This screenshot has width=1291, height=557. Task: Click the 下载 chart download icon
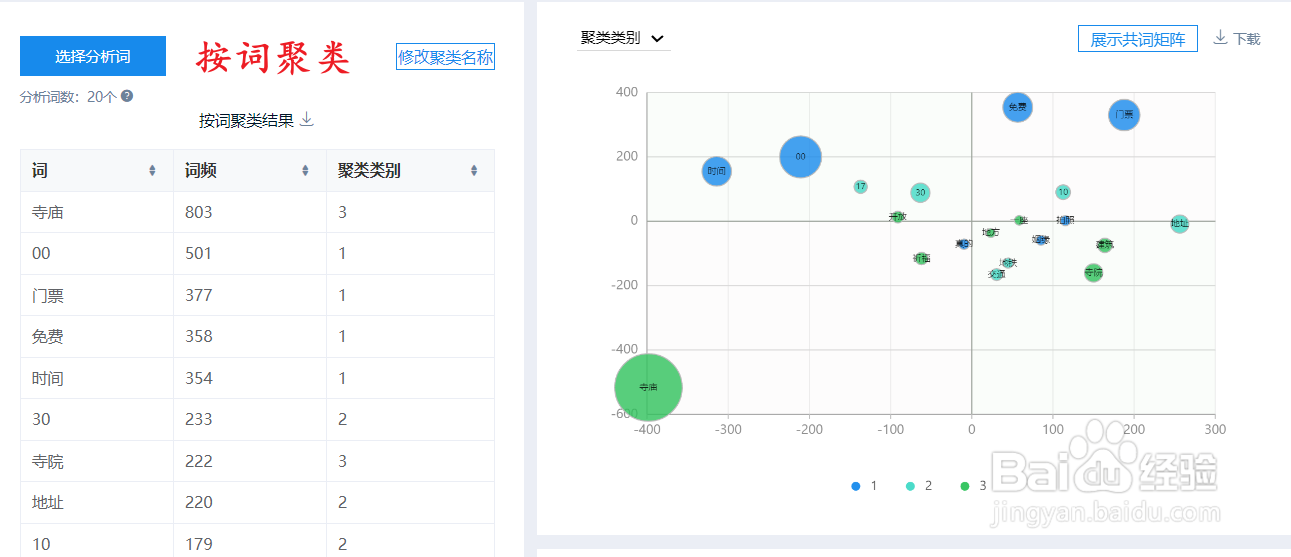(1220, 38)
